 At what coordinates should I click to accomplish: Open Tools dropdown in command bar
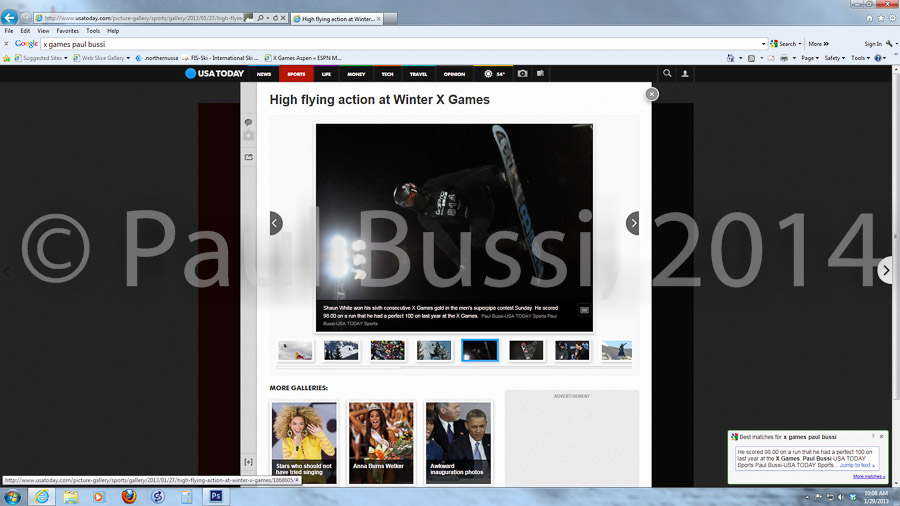pos(860,58)
